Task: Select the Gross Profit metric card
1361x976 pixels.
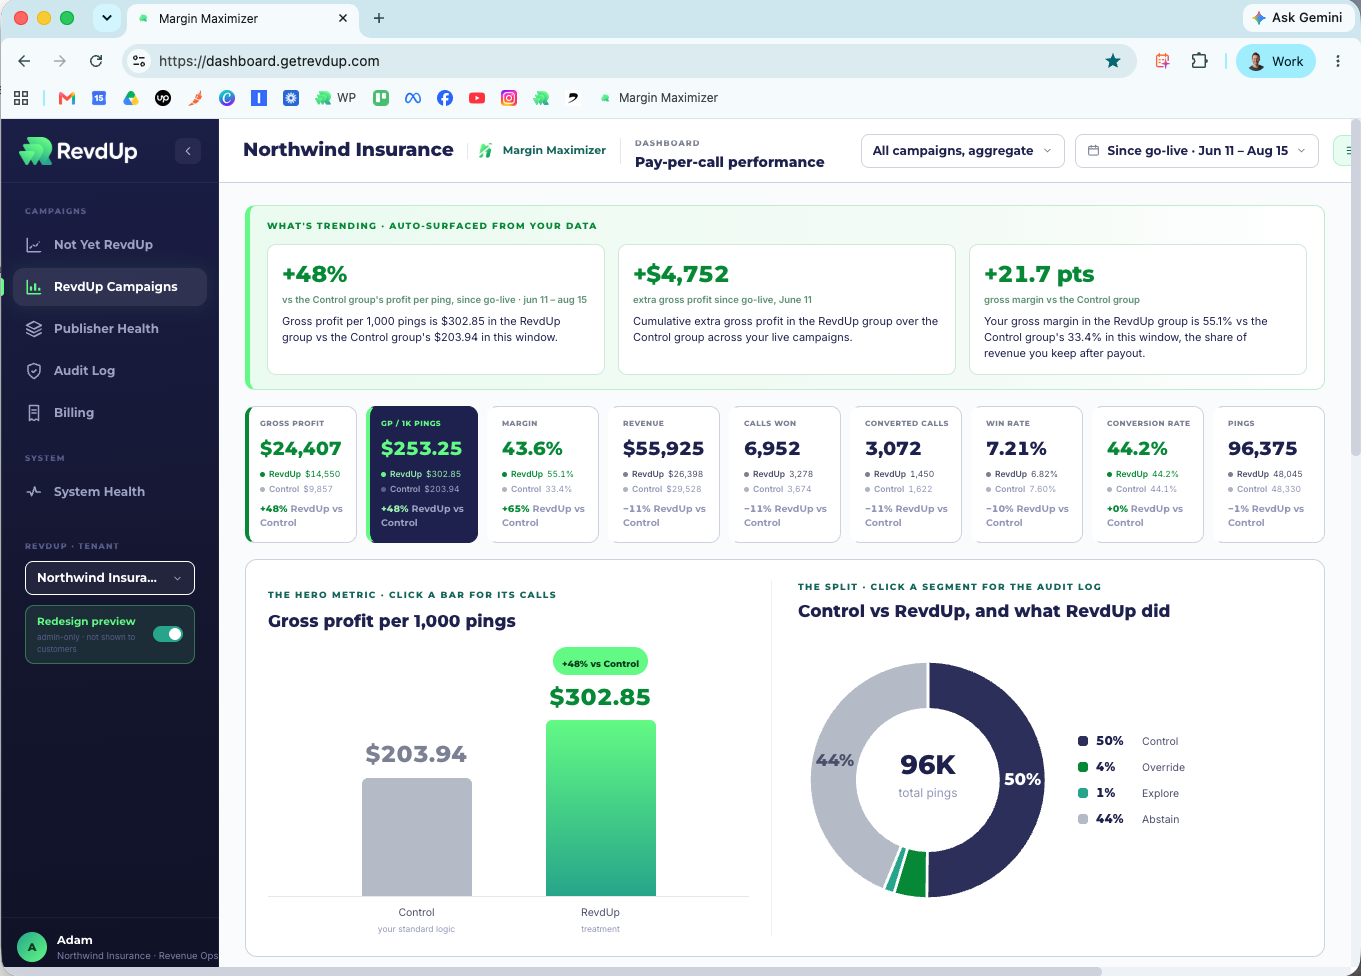Action: pyautogui.click(x=301, y=474)
